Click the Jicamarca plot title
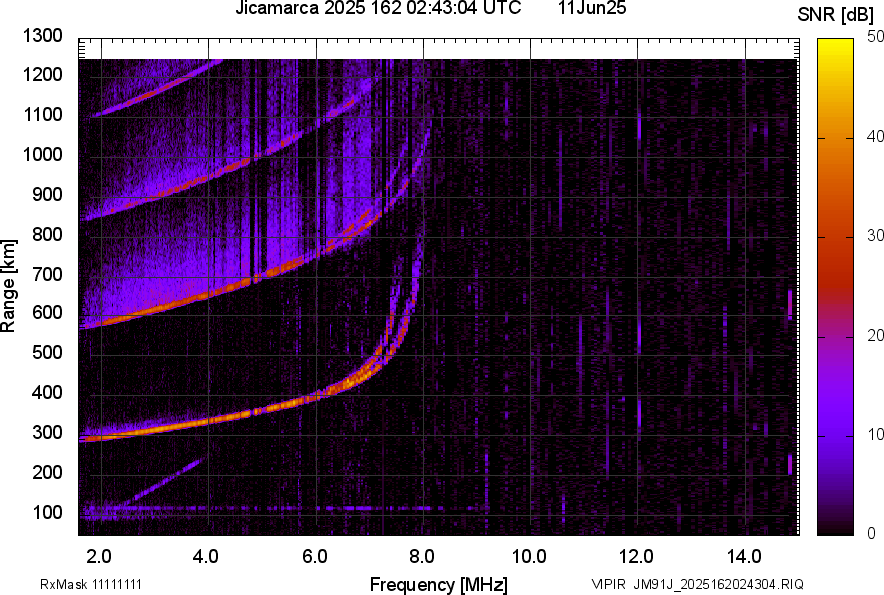The width and height of the screenshot is (884, 595). (x=378, y=8)
